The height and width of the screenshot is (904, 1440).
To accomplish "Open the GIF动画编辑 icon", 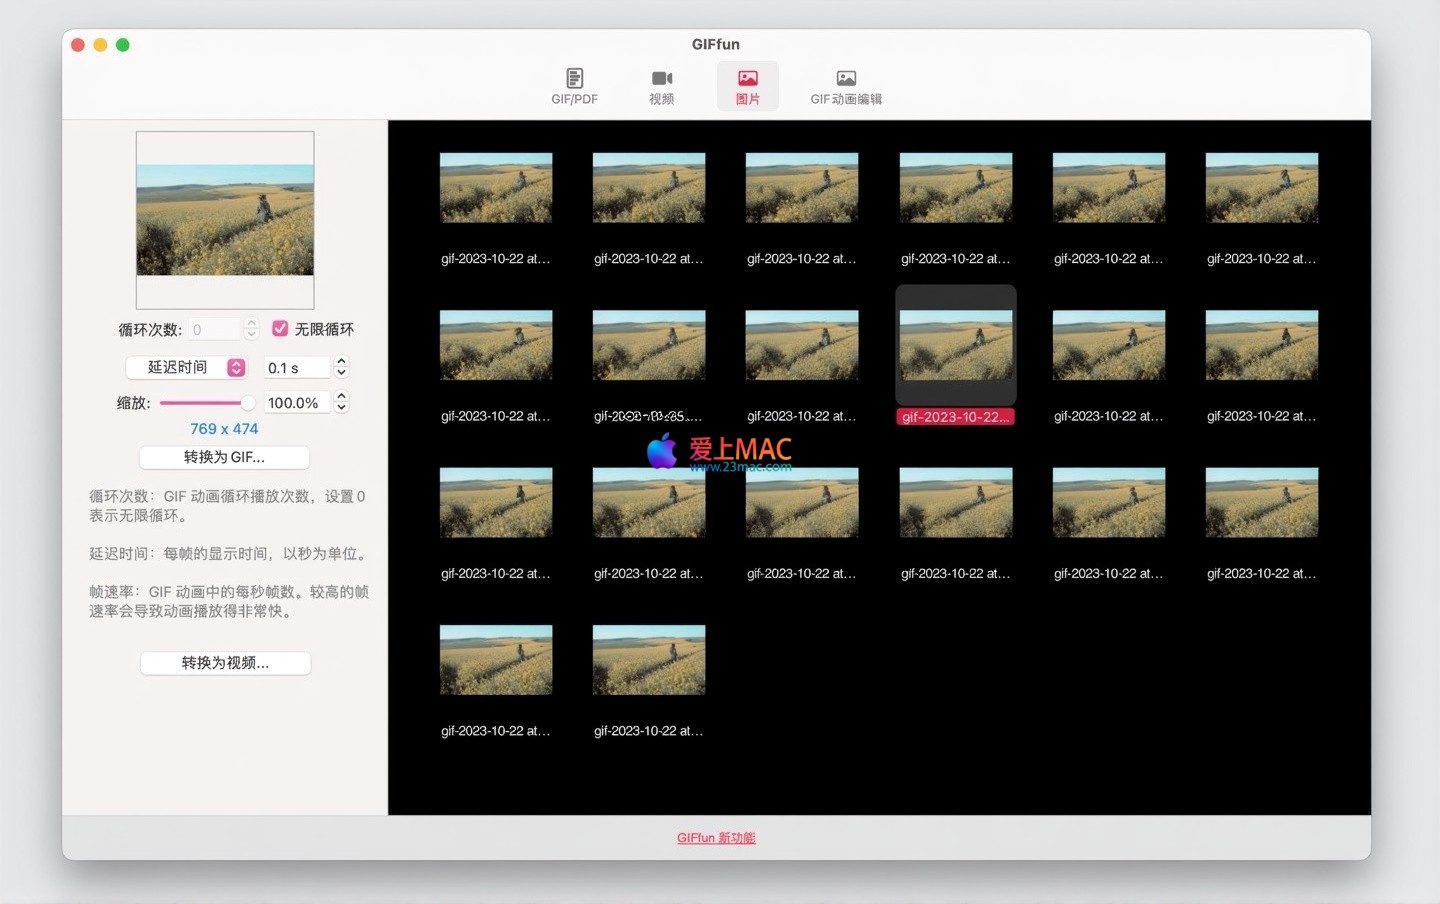I will click(846, 79).
